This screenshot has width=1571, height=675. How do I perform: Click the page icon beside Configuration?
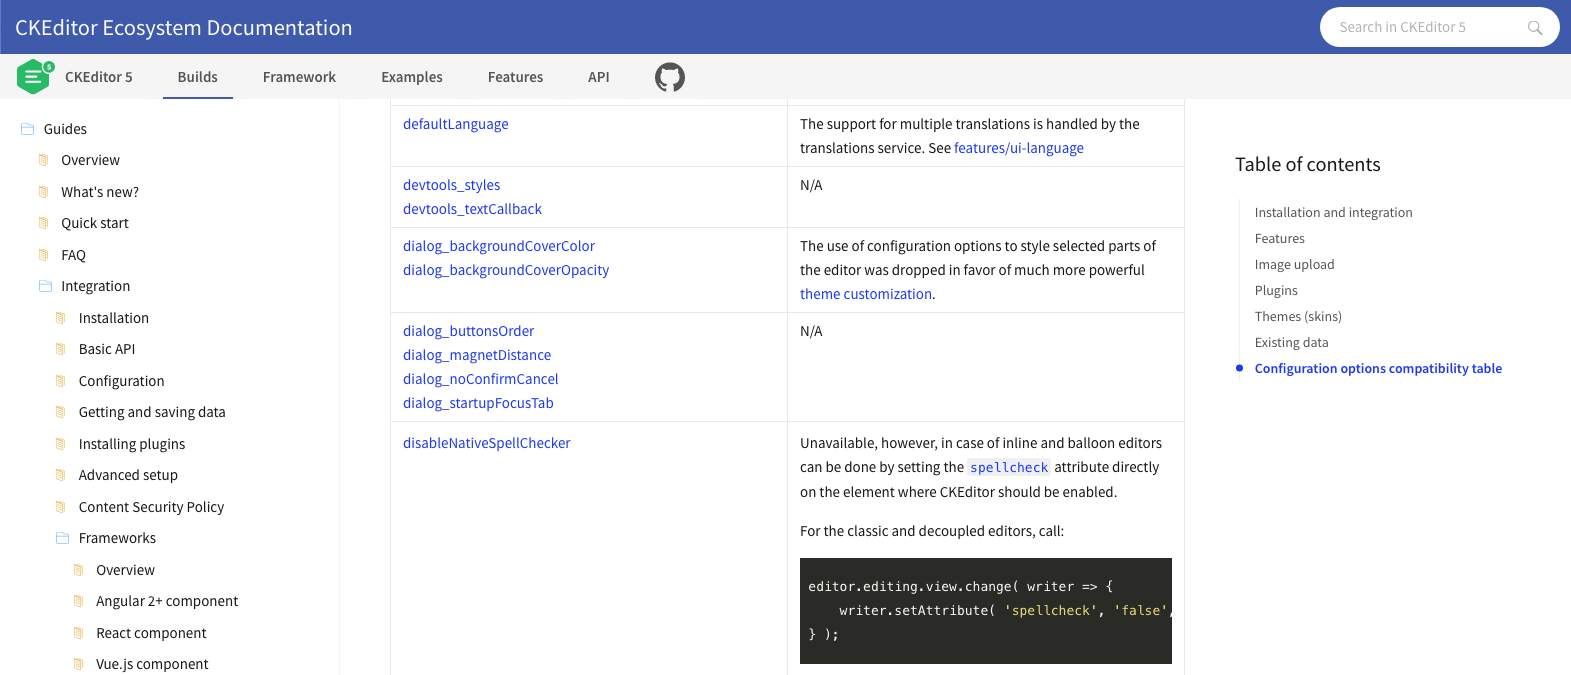click(x=61, y=381)
